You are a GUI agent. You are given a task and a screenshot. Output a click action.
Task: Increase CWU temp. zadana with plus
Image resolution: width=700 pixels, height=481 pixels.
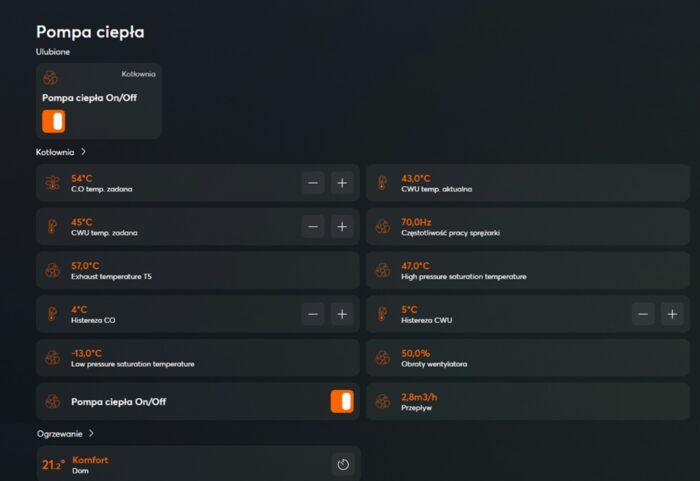[342, 227]
